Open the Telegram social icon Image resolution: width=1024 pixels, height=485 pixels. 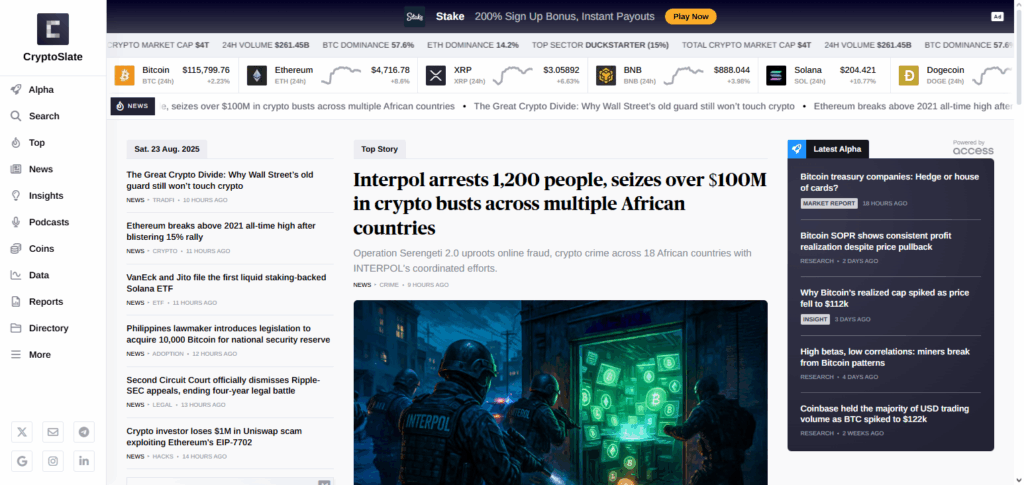tap(84, 431)
